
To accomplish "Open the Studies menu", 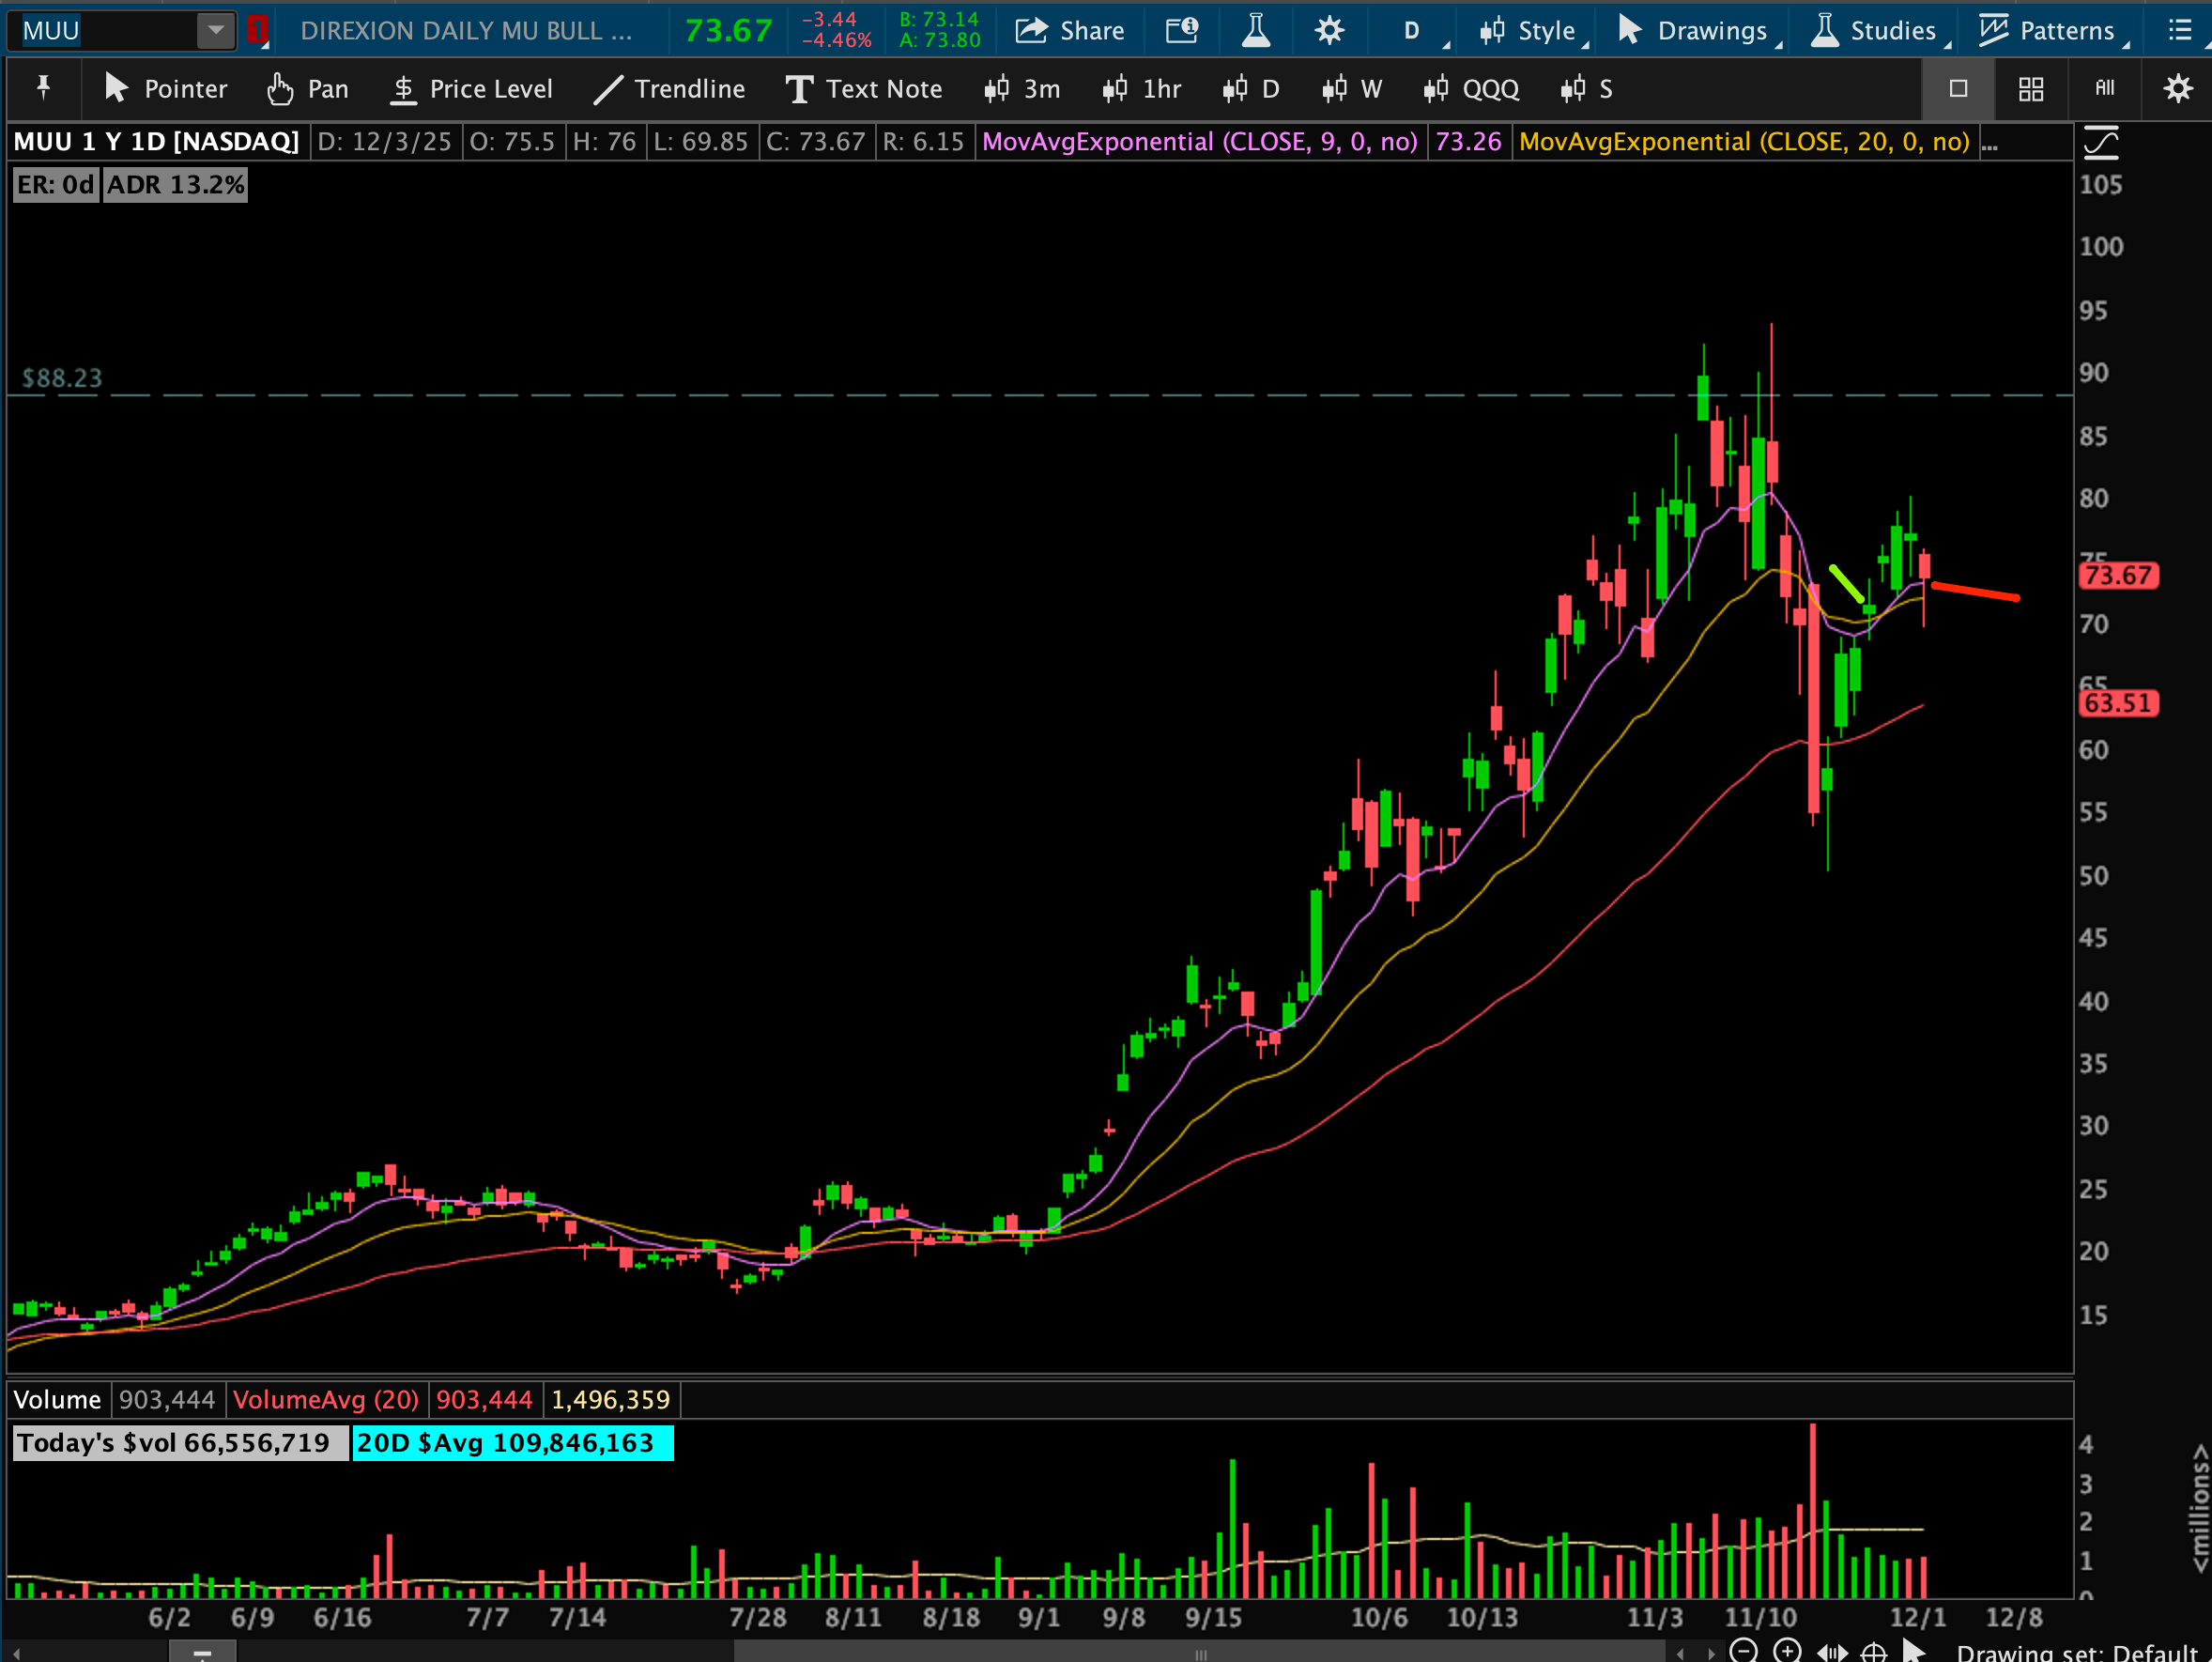I will tap(1878, 31).
